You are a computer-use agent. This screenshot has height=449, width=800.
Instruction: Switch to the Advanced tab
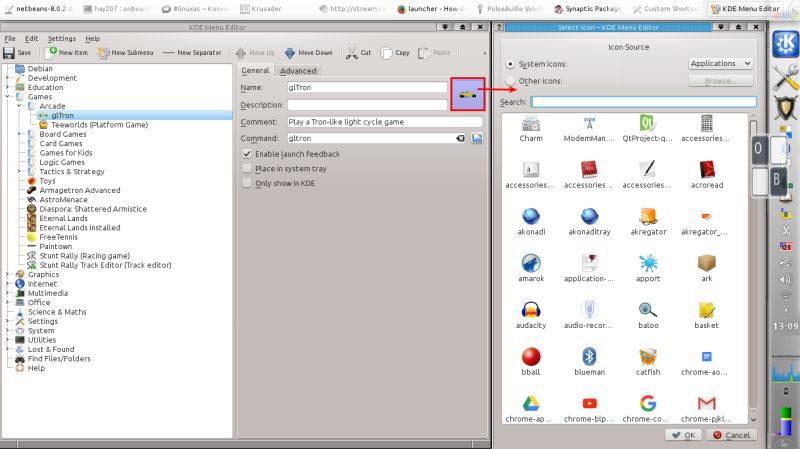pyautogui.click(x=298, y=71)
